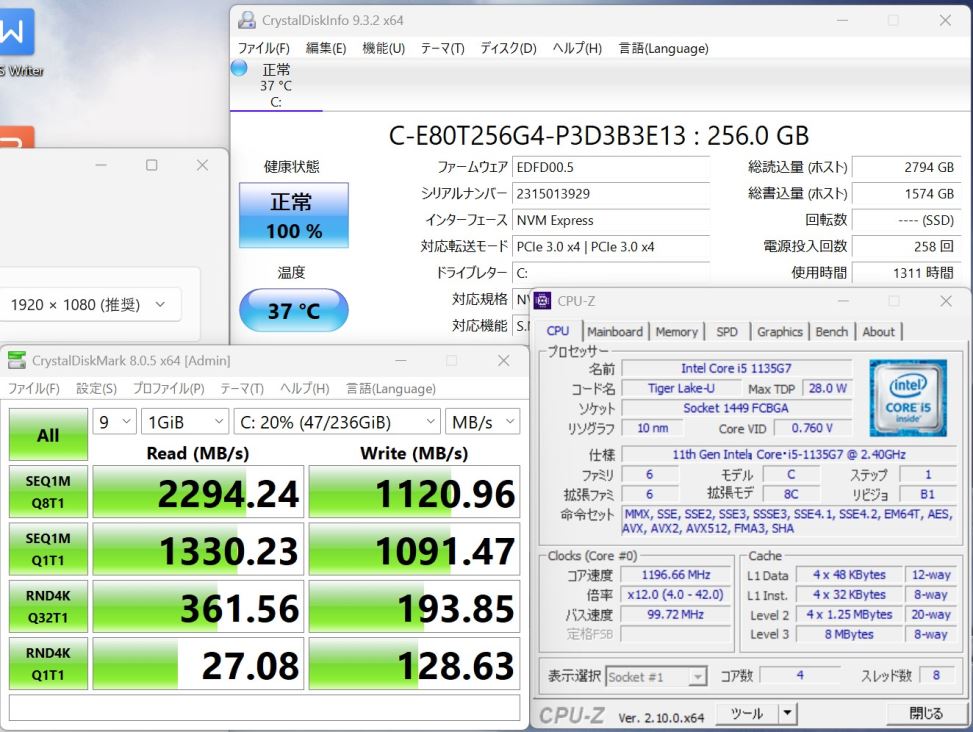973x732 pixels.
Task: Open ファイル(F) menu in CrystalDiskInfo
Action: [264, 48]
